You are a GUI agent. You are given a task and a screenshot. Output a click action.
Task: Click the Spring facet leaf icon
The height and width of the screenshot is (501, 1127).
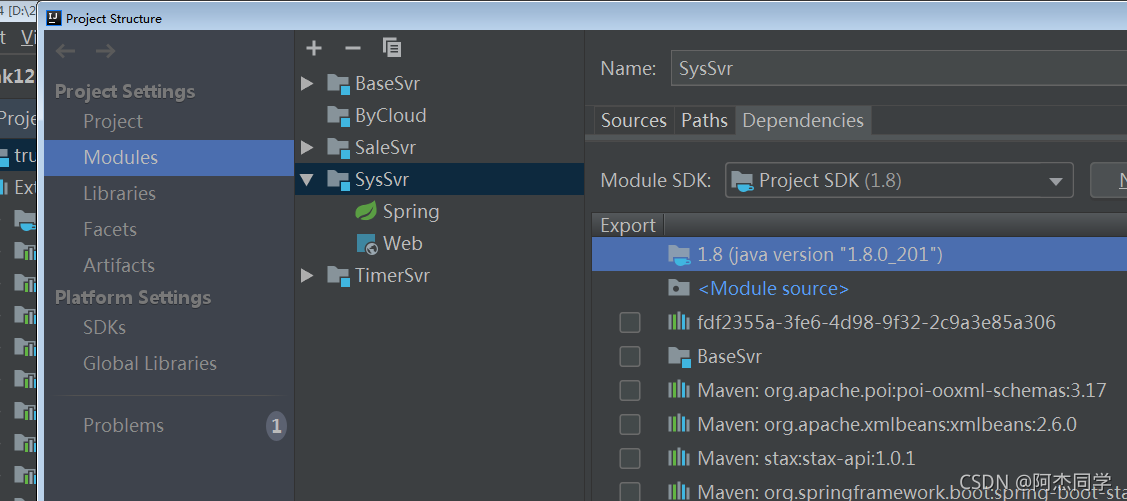tap(367, 211)
